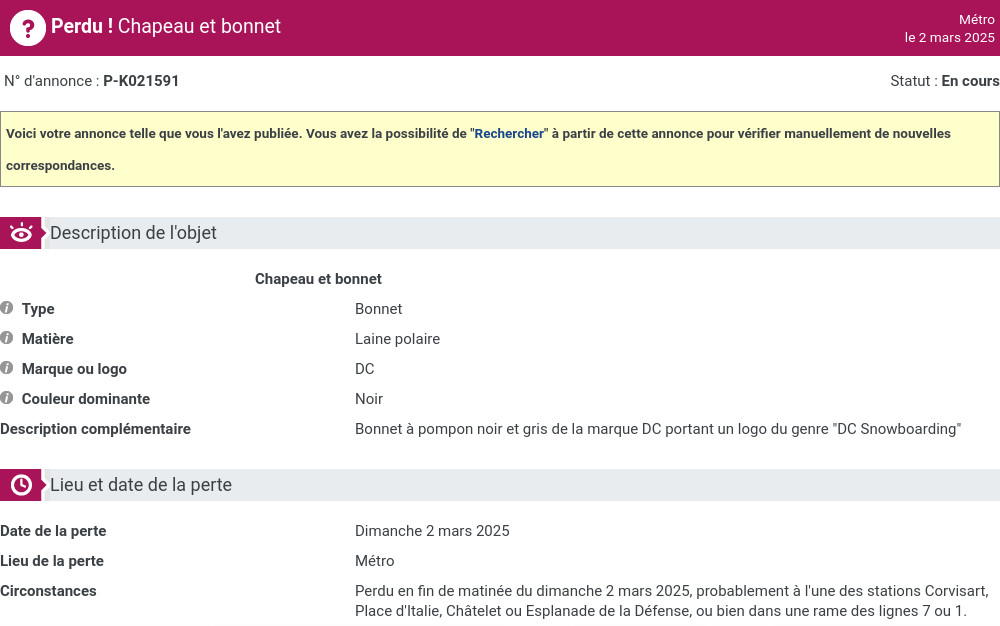1000x626 pixels.
Task: Click the info icon next to Type
Action: pyautogui.click(x=7, y=308)
